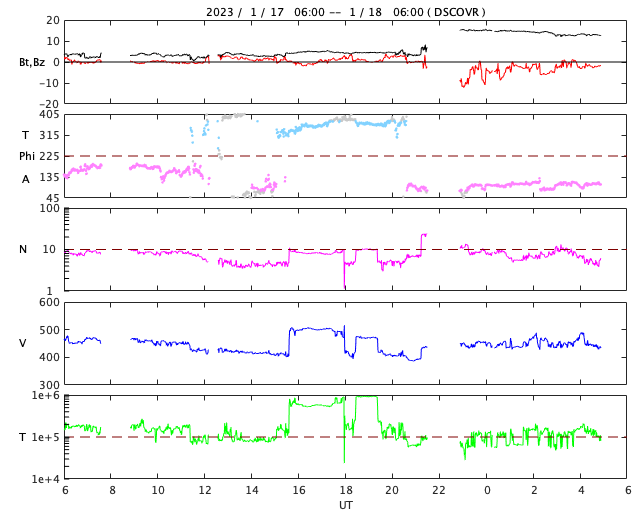640x512 pixels.
Task: Click the '22' hour tick on x-axis
Action: coord(439,490)
